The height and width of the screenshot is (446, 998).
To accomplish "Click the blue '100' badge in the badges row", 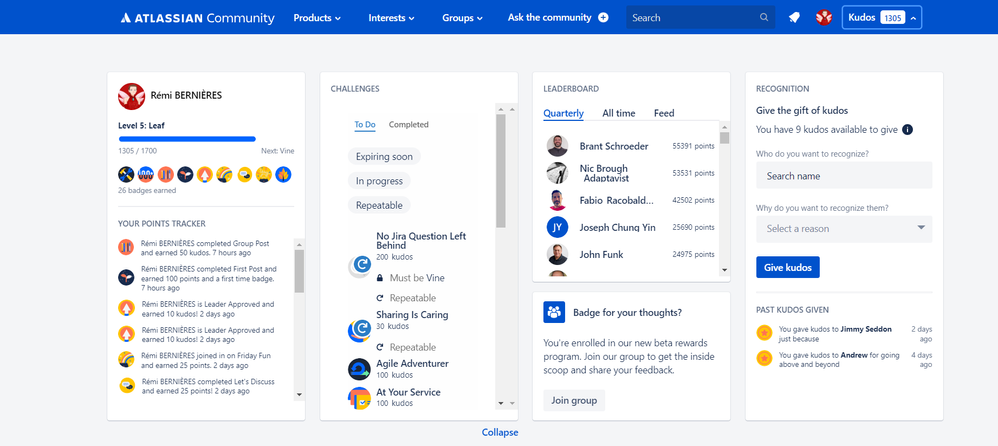I will tap(146, 174).
